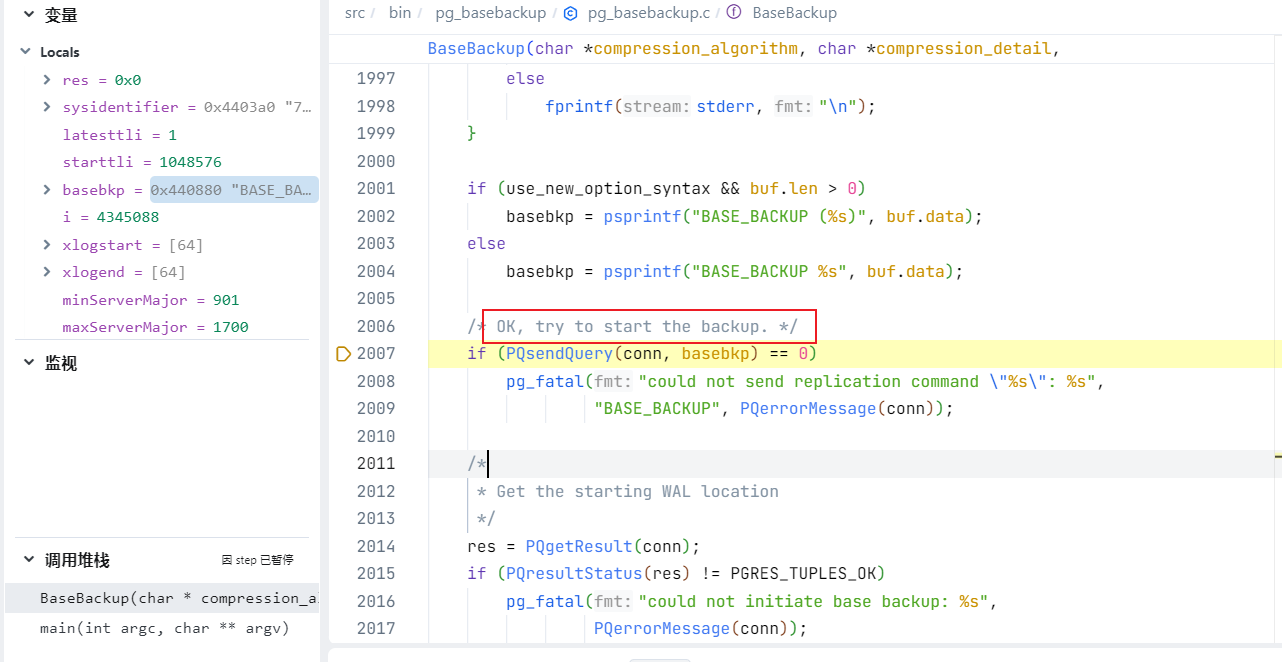Select the i = 4345088 variable

(x=110, y=217)
